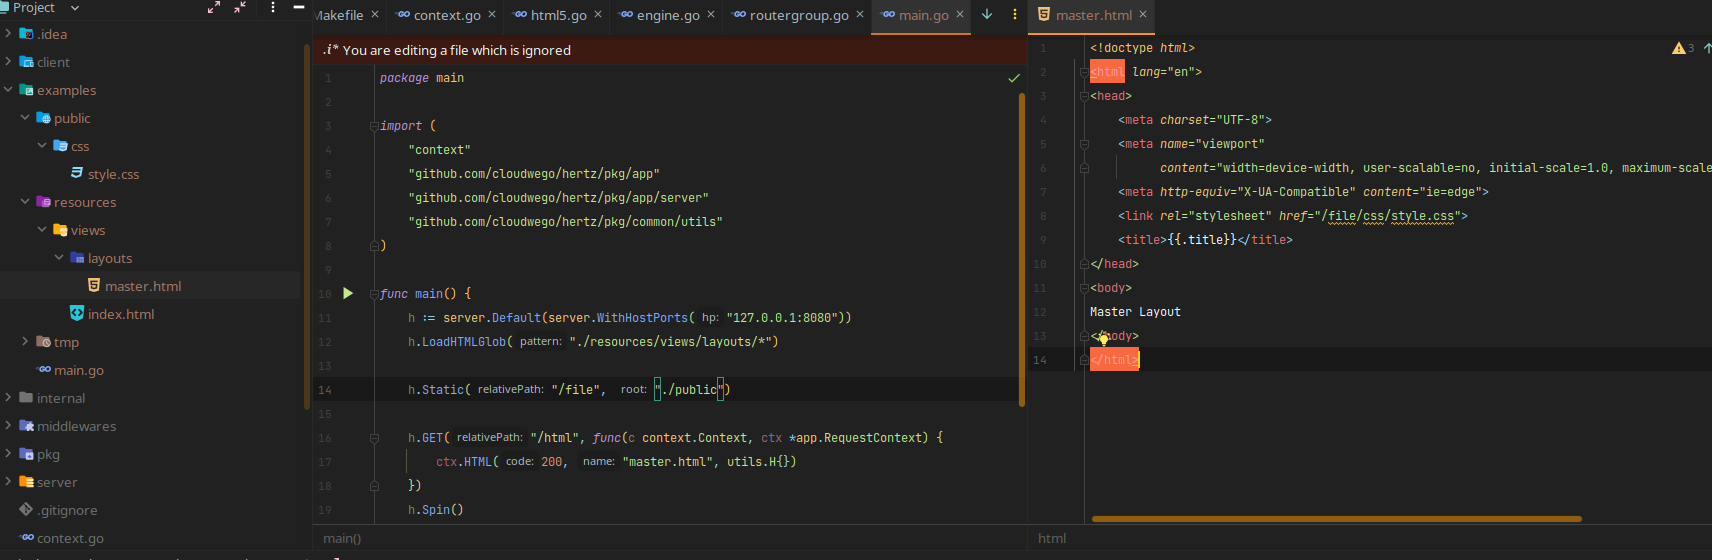This screenshot has height=560, width=1712.
Task: Click the main() breadcrumb
Action: click(342, 538)
